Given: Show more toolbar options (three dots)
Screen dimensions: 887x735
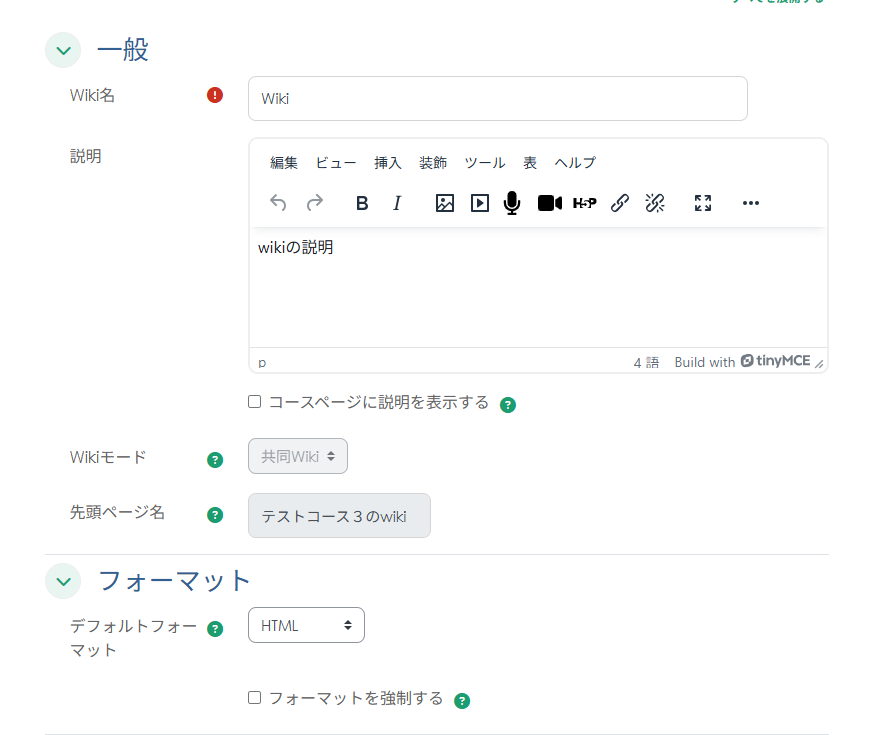Looking at the screenshot, I should [751, 203].
